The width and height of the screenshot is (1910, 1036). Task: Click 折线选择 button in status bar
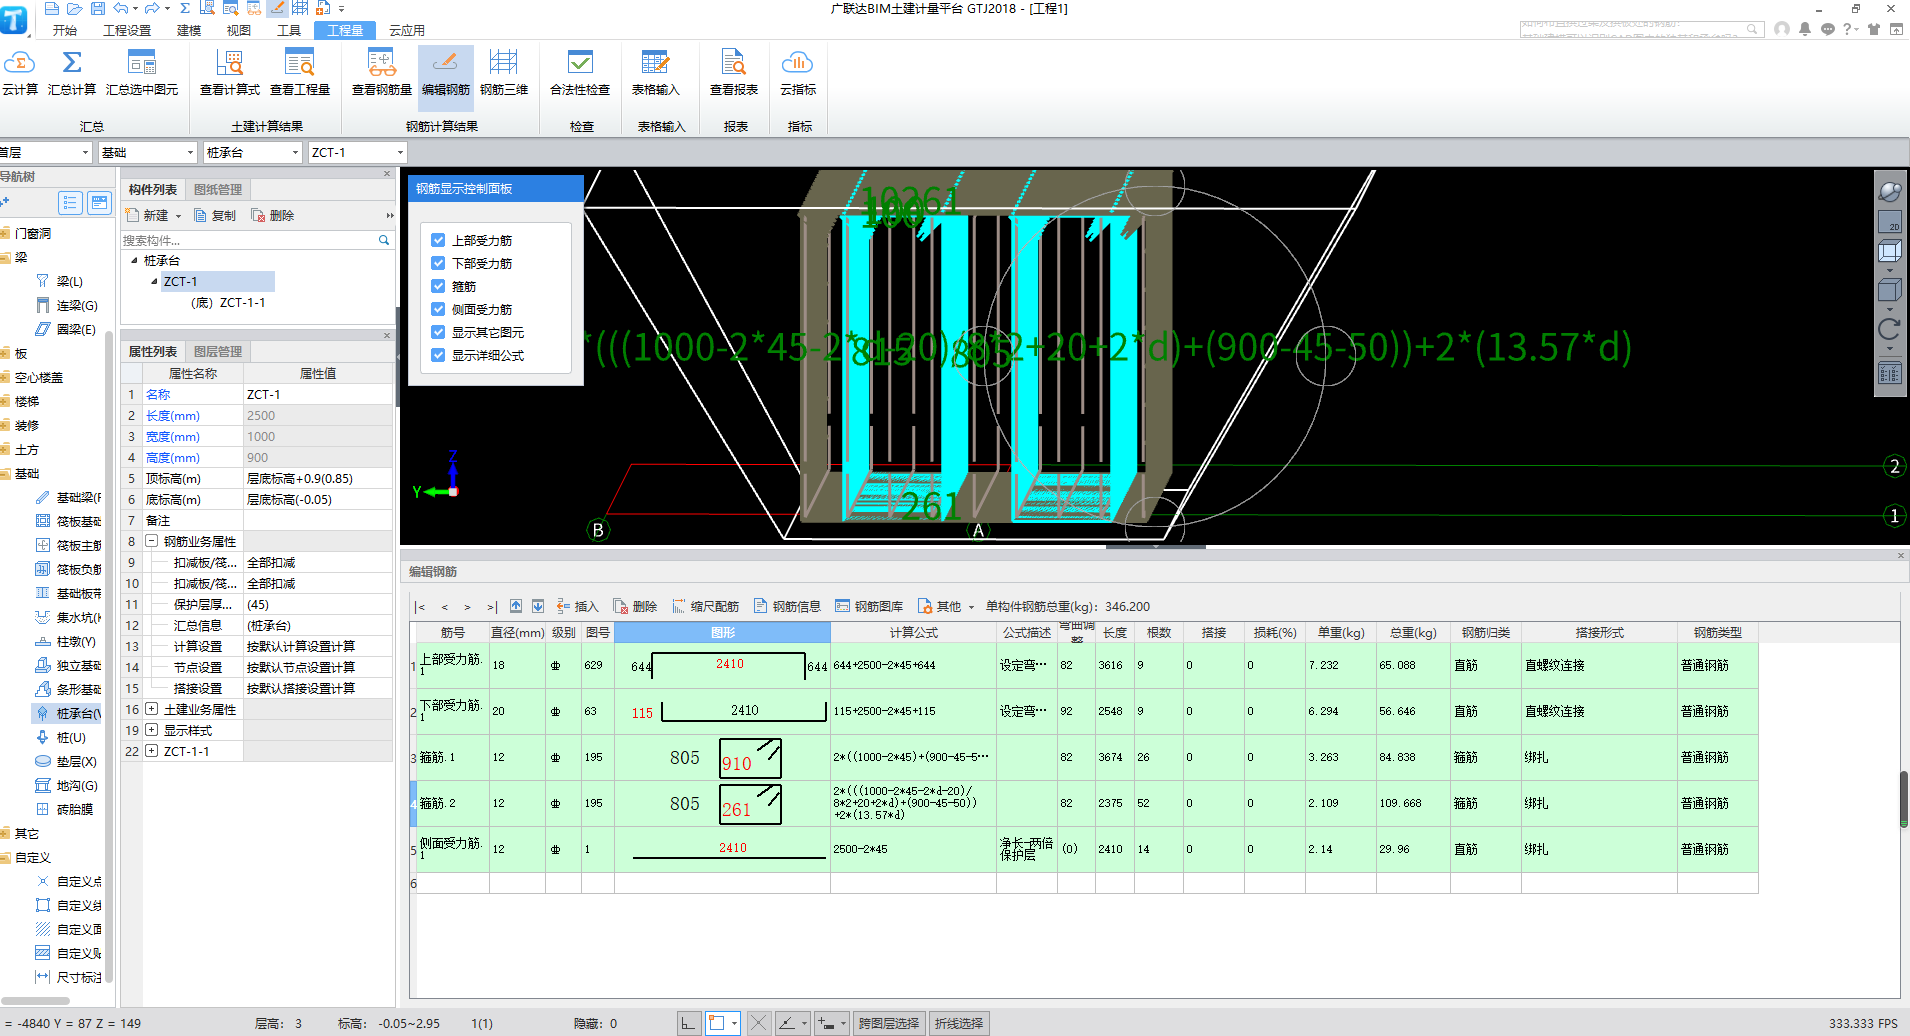[x=959, y=1023]
